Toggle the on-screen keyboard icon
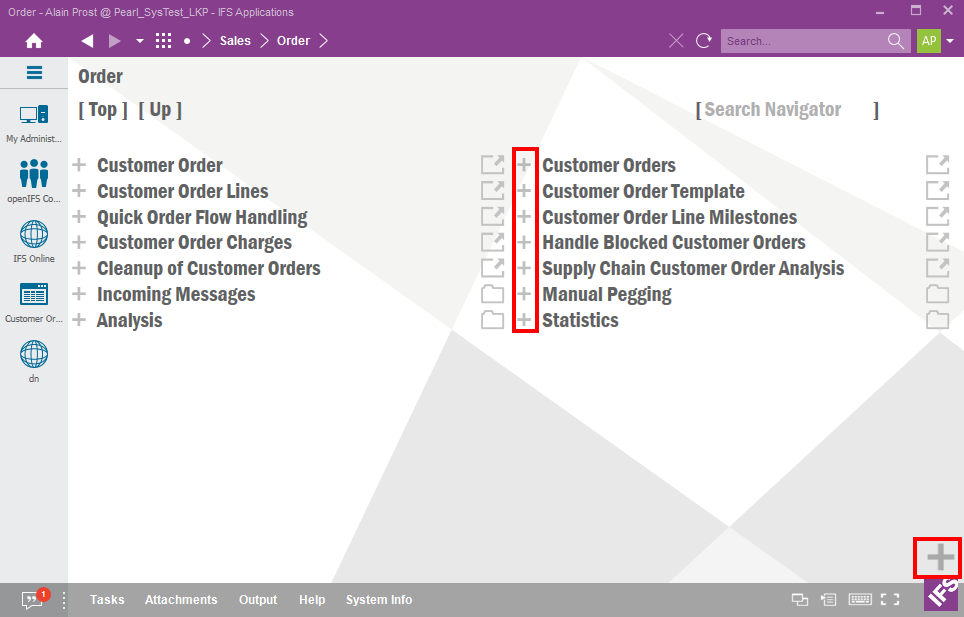964x617 pixels. coord(859,600)
